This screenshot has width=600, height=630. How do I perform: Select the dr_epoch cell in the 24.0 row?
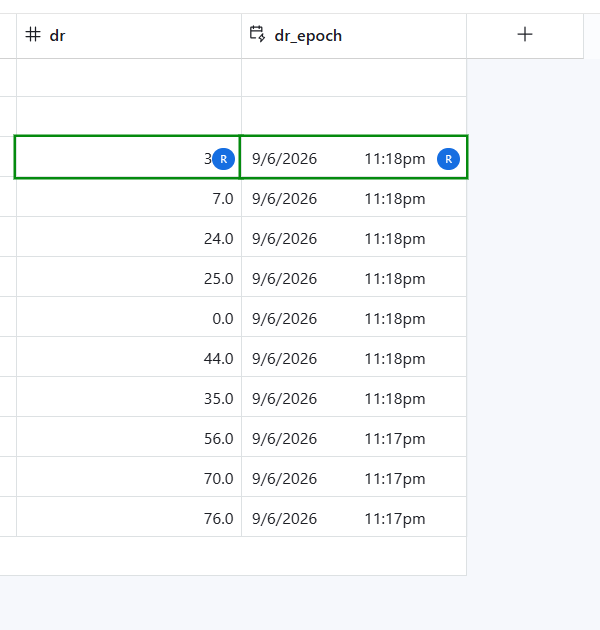354,237
